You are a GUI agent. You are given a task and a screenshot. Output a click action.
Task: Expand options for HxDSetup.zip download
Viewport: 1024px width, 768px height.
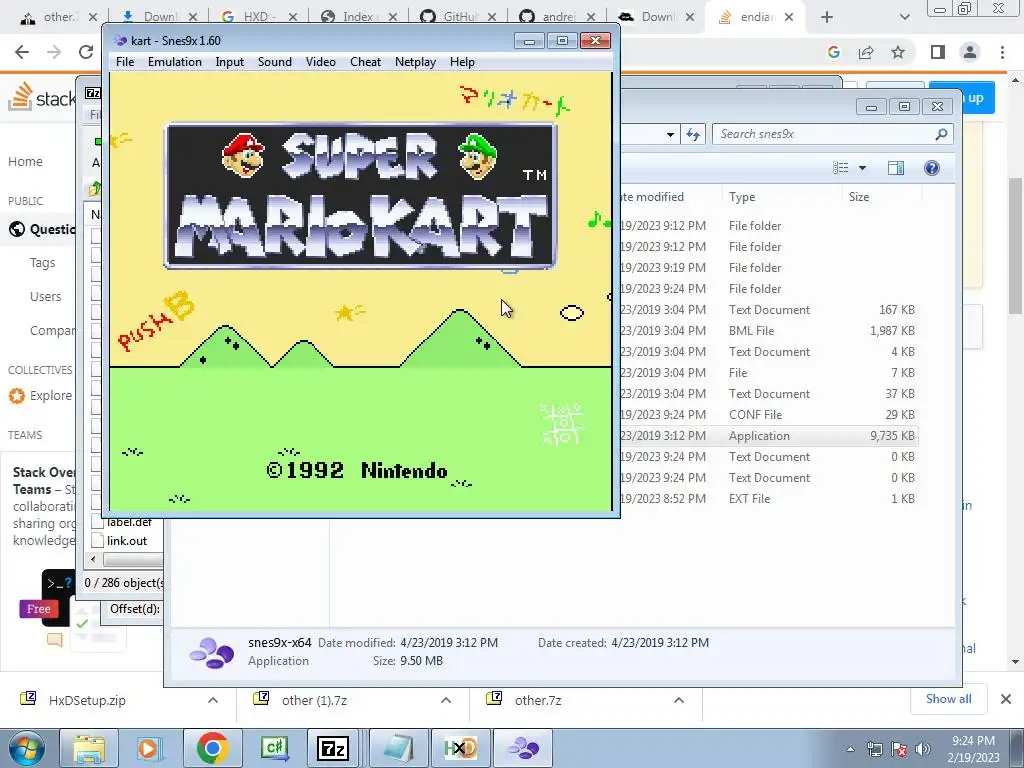212,700
